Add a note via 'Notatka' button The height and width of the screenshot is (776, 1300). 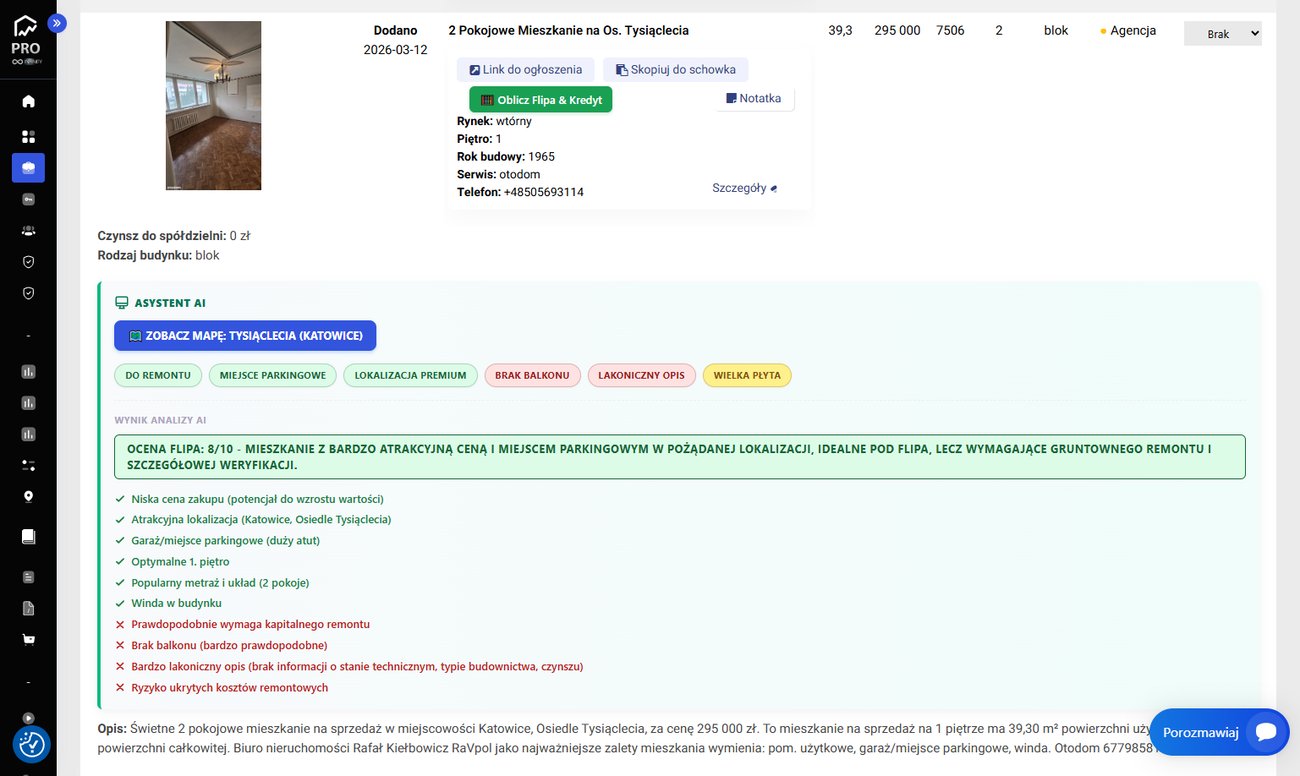tap(754, 98)
